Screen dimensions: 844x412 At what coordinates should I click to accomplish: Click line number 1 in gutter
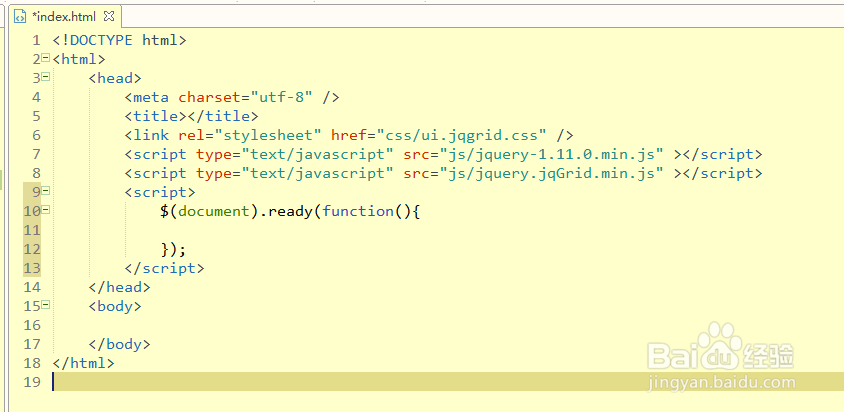[x=36, y=40]
